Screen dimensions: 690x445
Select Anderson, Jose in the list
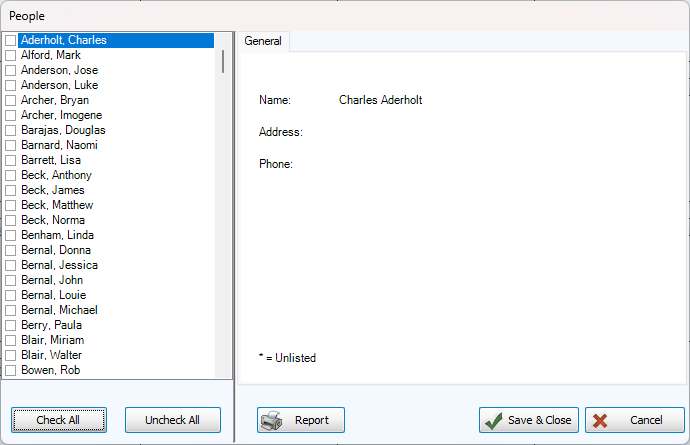pyautogui.click(x=59, y=71)
